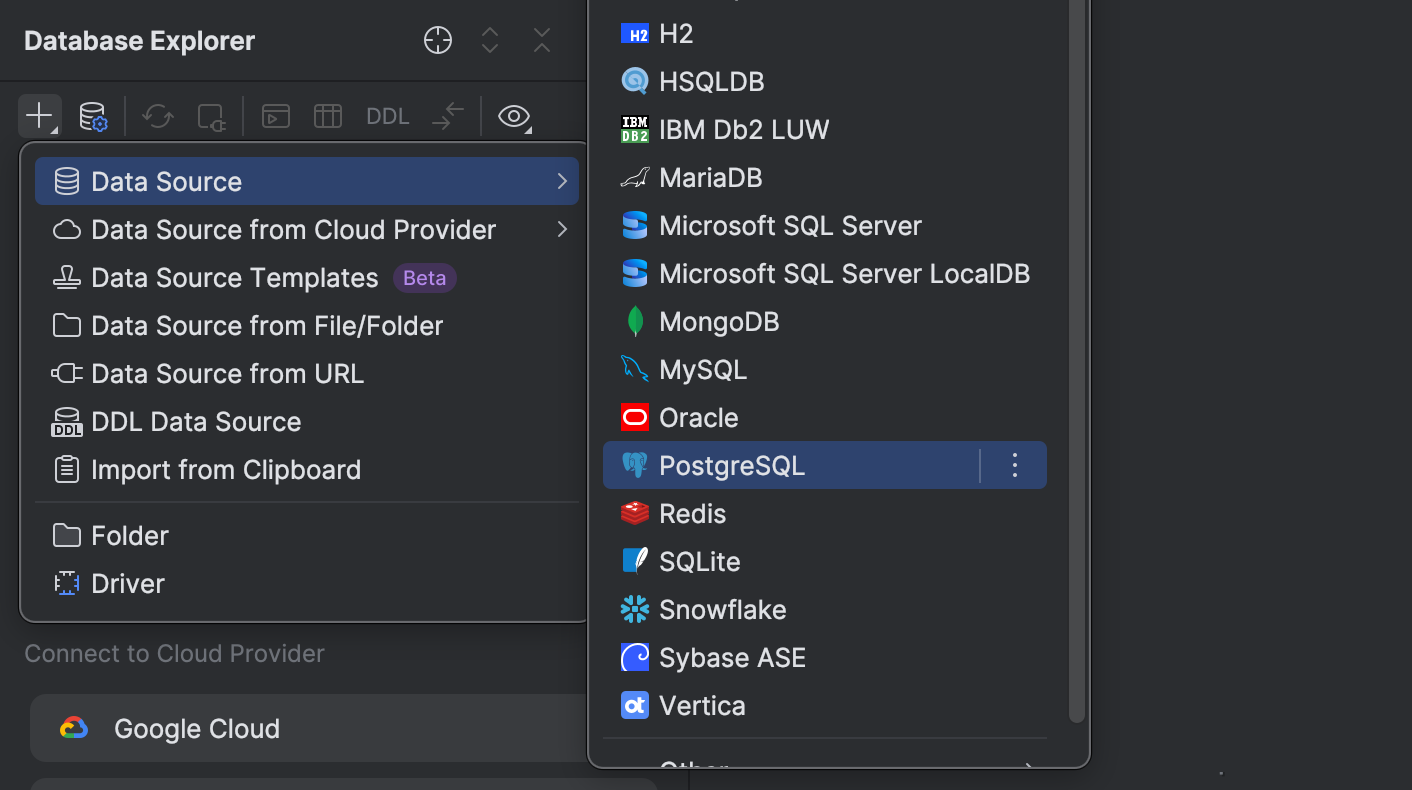
Task: Click the Beta badge label
Action: [x=425, y=277]
